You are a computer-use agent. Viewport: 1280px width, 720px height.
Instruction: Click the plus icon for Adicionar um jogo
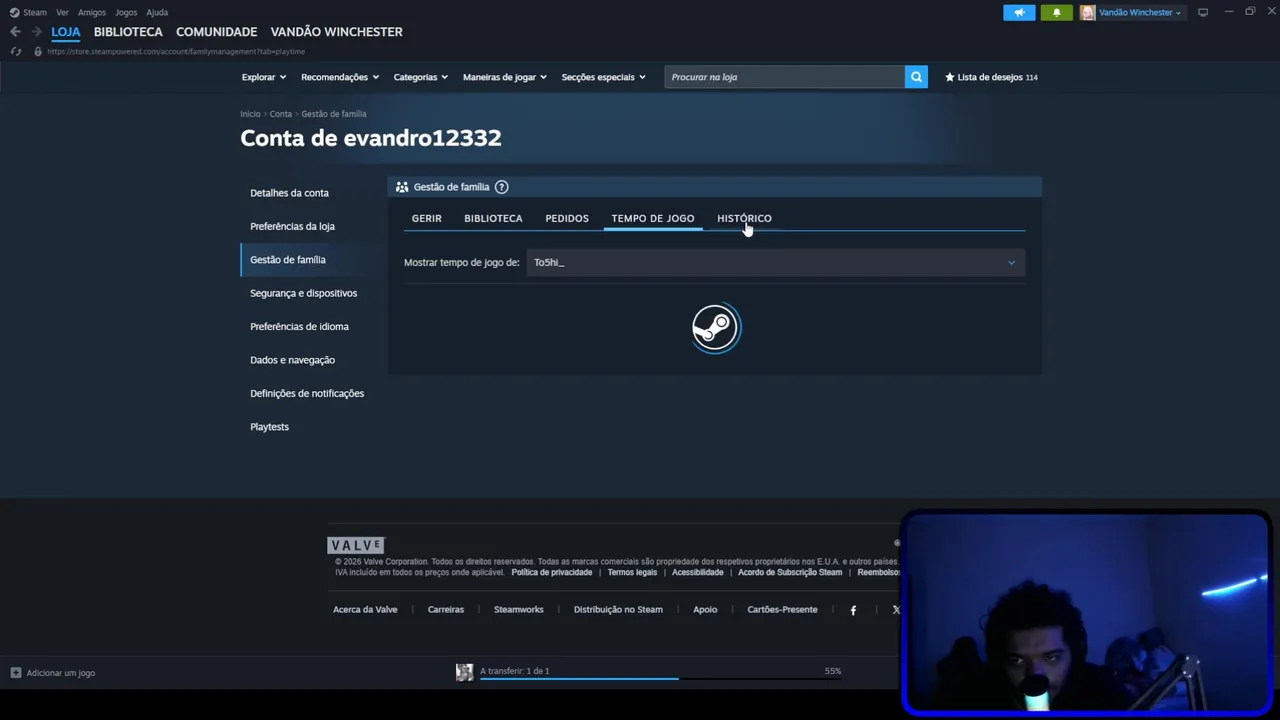[16, 673]
